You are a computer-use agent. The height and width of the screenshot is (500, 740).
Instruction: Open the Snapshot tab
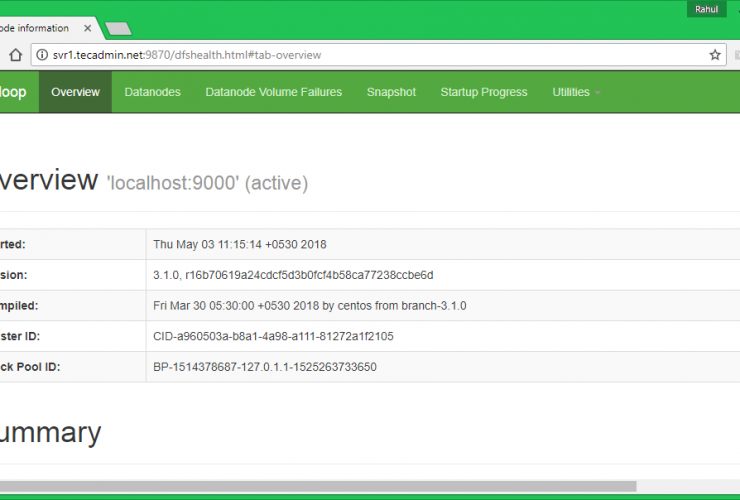tap(391, 92)
